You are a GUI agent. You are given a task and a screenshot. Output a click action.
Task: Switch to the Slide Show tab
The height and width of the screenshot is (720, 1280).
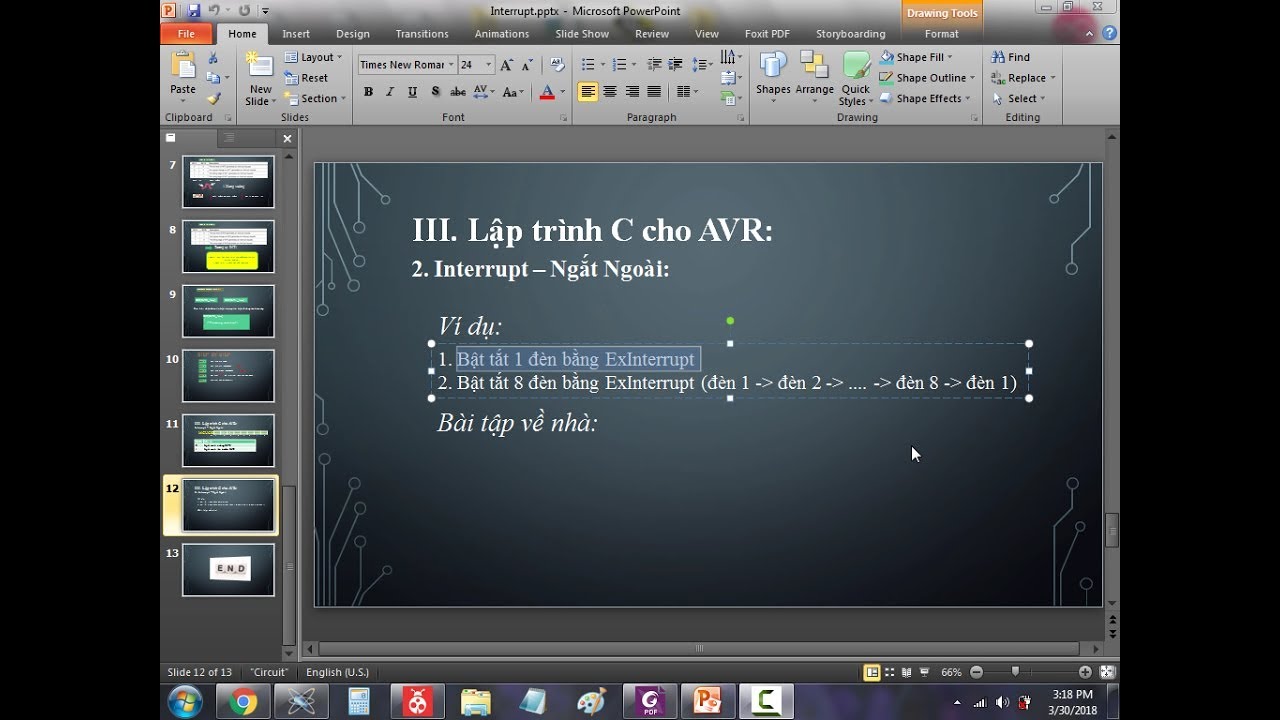pos(582,34)
